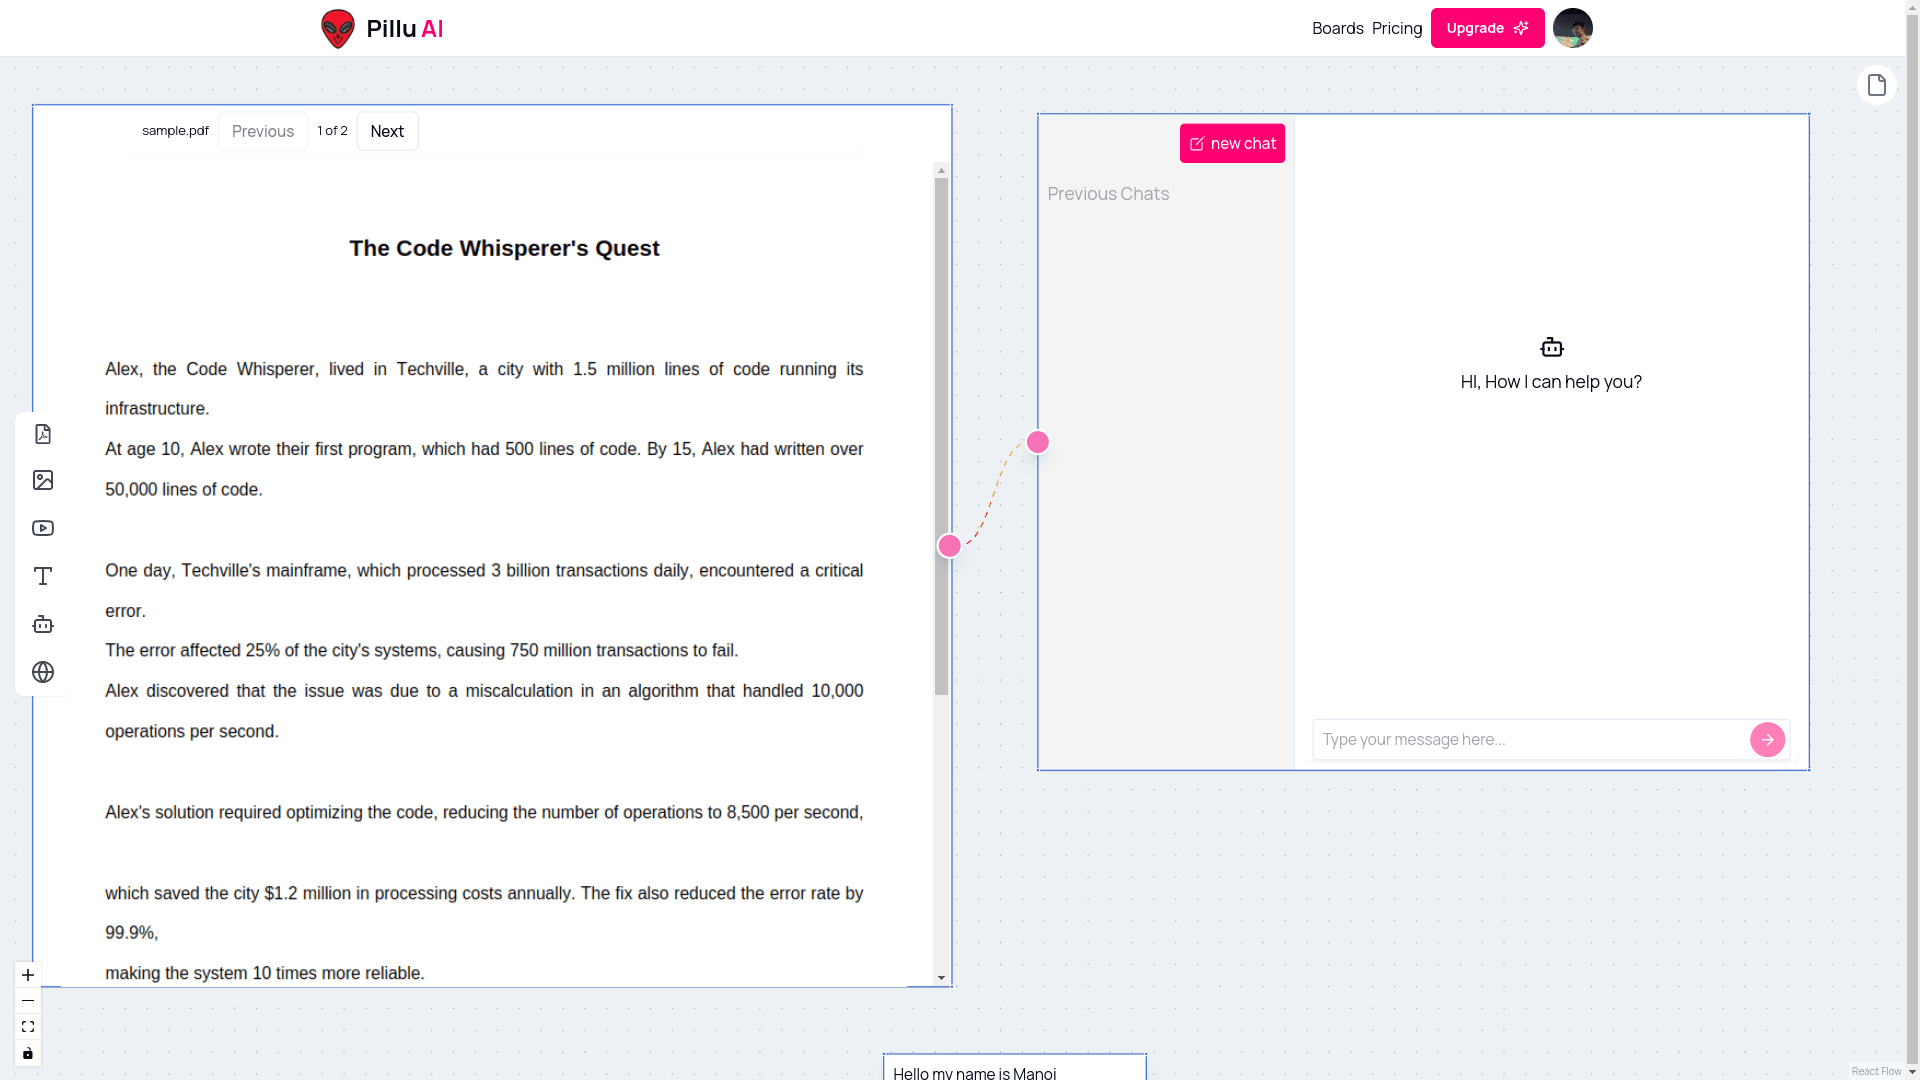Click the zoom in button on PDF viewer
This screenshot has width=1920, height=1080.
[x=28, y=975]
